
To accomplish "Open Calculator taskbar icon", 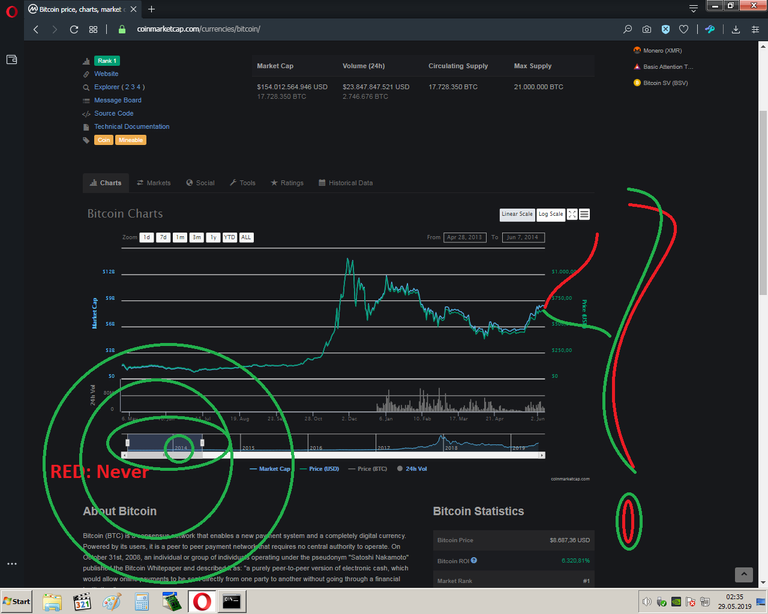I will 142,602.
